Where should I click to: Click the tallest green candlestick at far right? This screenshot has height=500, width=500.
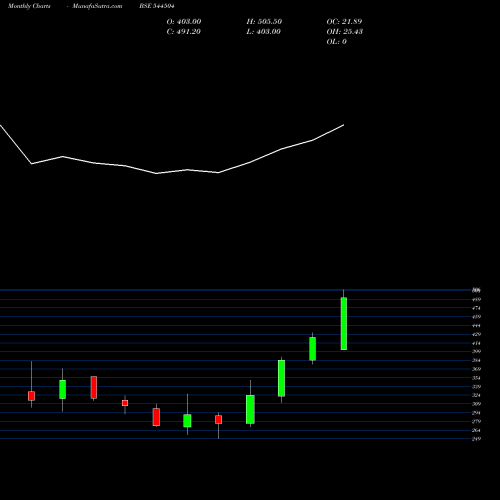coord(344,323)
